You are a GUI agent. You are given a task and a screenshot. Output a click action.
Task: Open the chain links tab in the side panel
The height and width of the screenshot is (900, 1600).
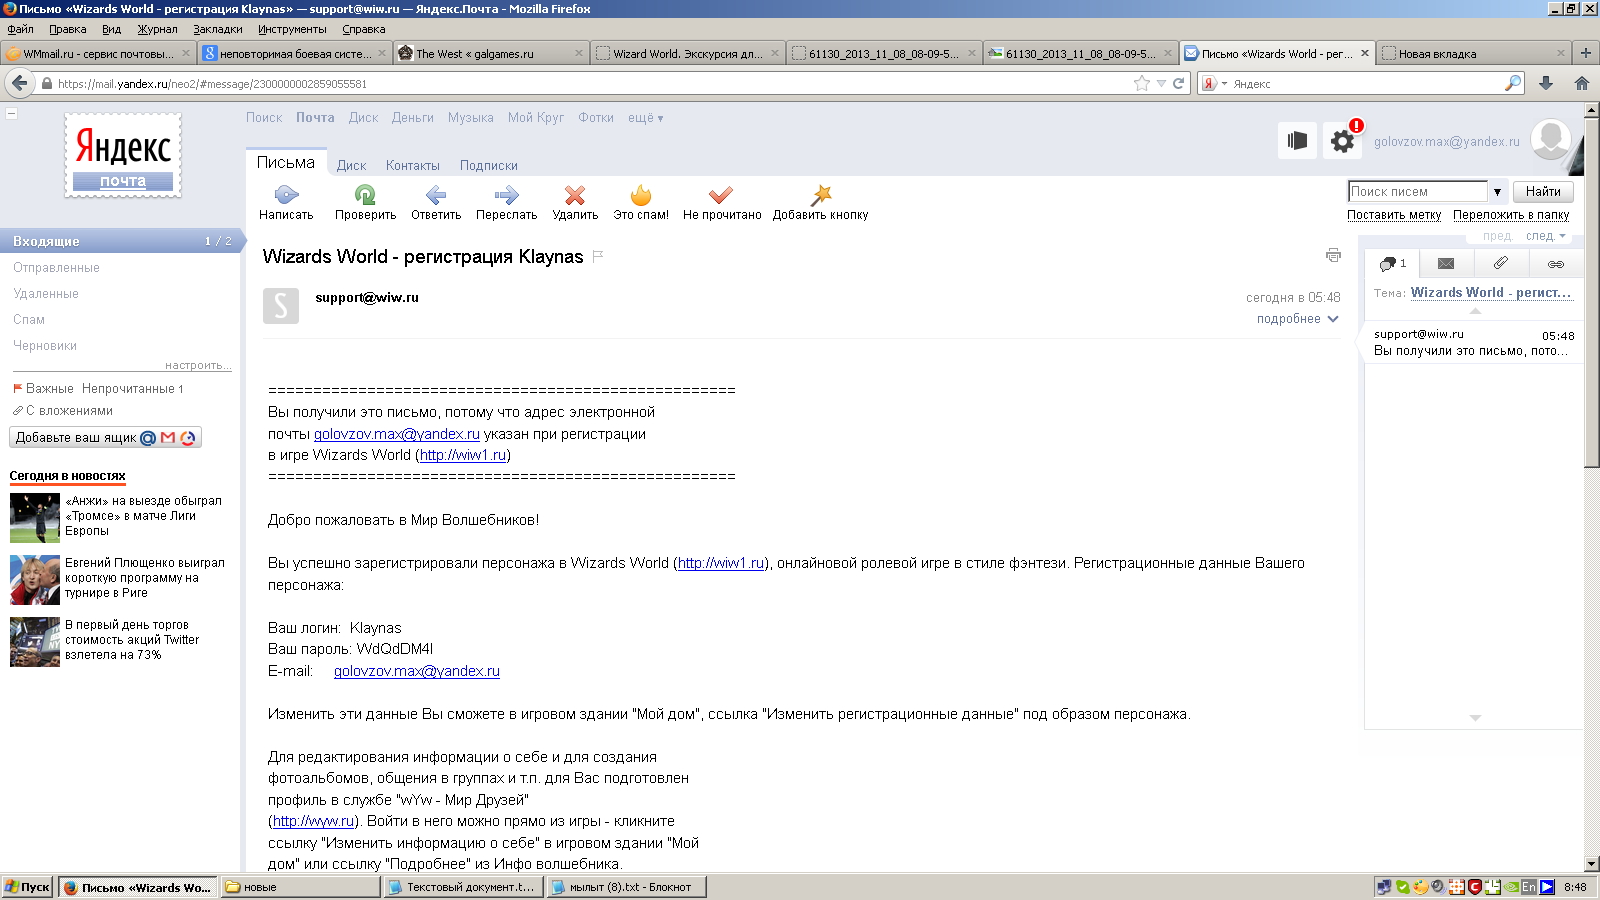1556,264
